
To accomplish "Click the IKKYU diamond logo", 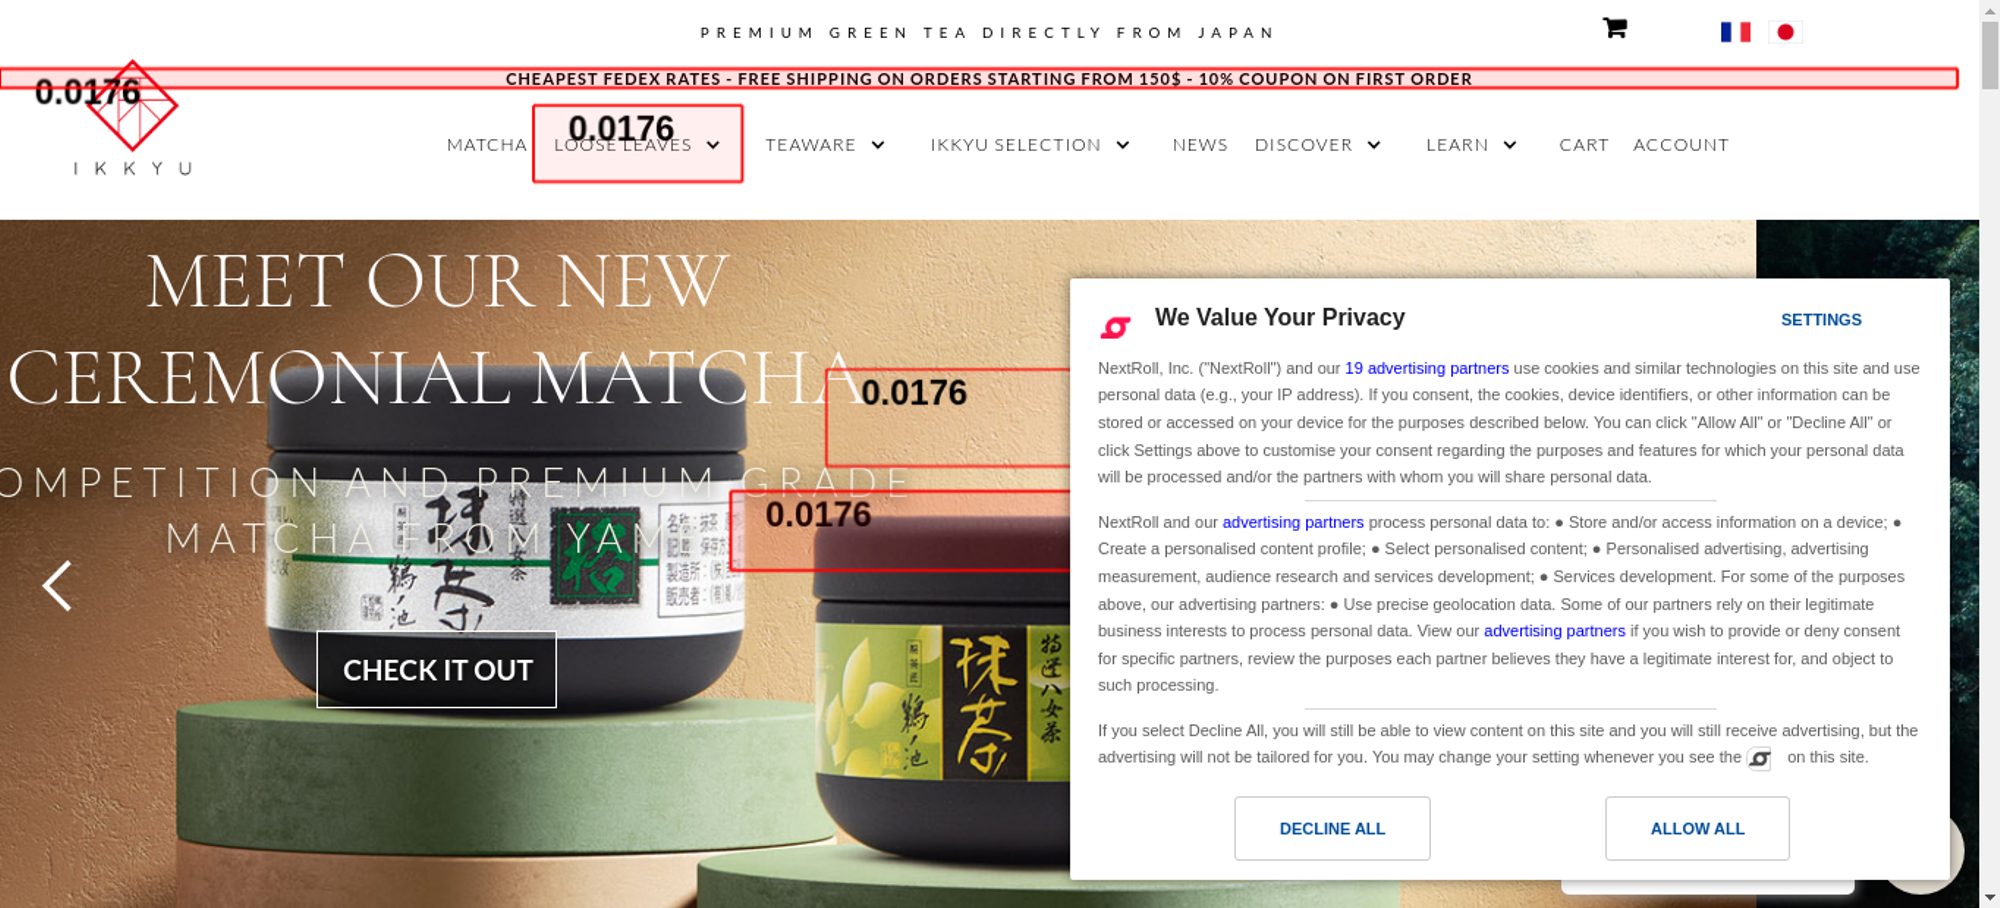I will click(132, 106).
